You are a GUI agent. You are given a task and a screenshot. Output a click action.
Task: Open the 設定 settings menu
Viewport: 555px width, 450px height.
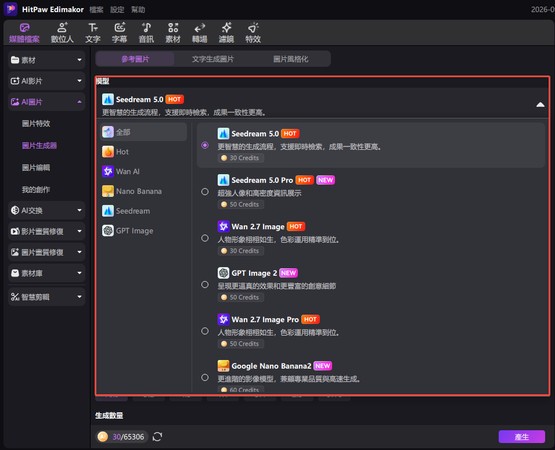tap(117, 10)
